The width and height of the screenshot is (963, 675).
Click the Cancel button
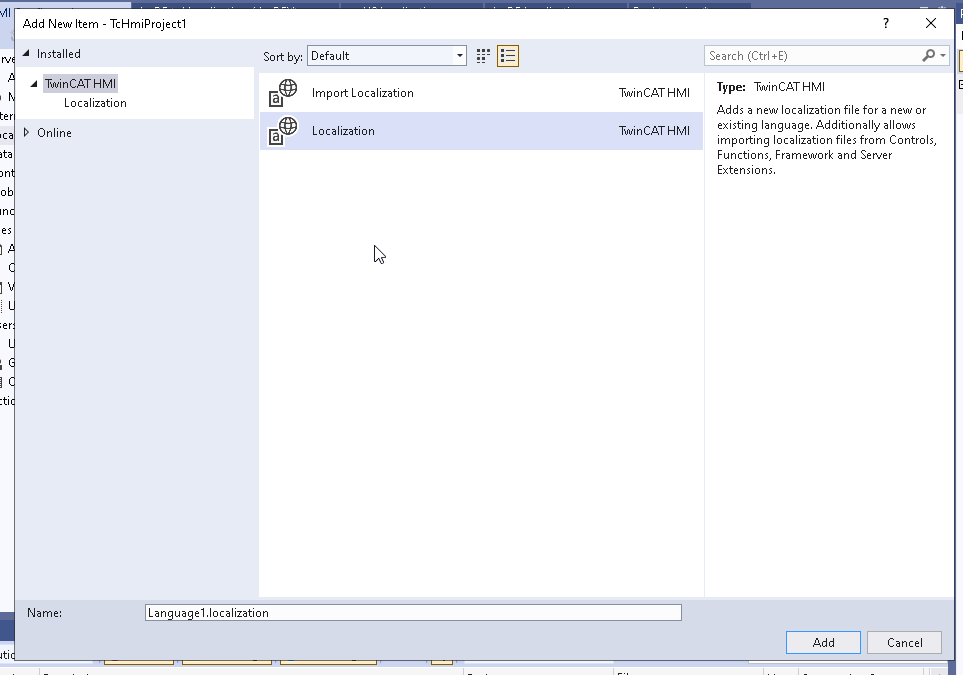point(904,642)
